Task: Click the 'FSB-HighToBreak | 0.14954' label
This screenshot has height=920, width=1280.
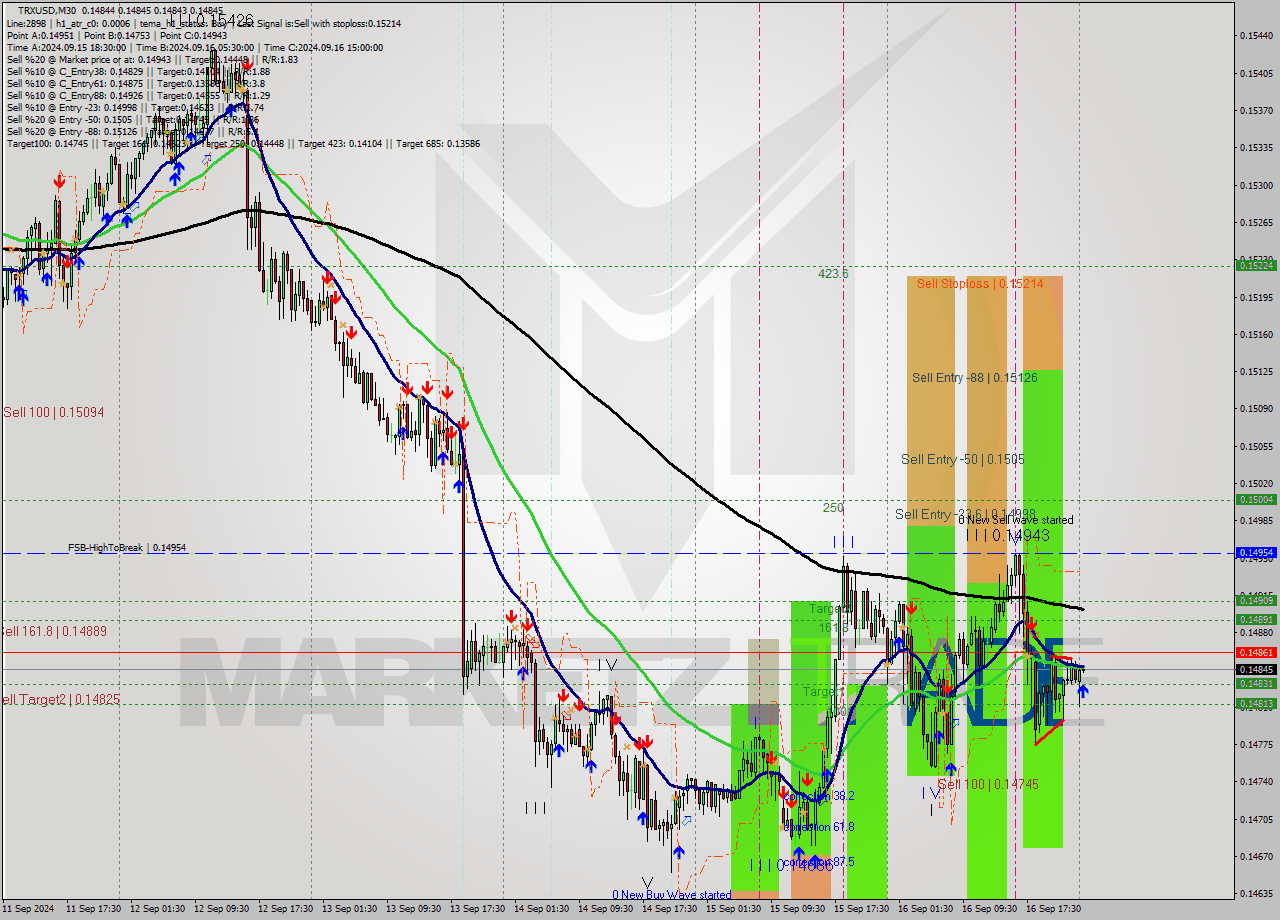Action: pyautogui.click(x=127, y=548)
